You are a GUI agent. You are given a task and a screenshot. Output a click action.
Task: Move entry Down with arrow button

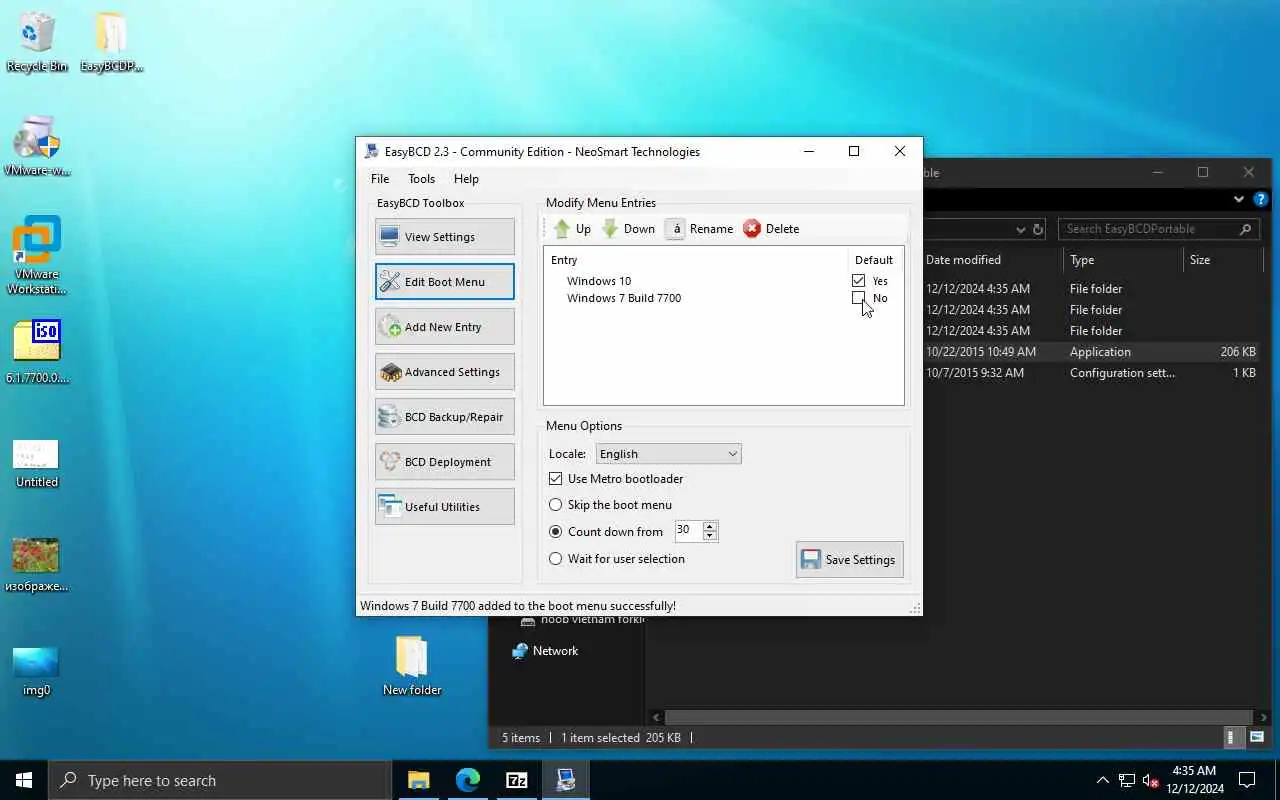pyautogui.click(x=628, y=229)
